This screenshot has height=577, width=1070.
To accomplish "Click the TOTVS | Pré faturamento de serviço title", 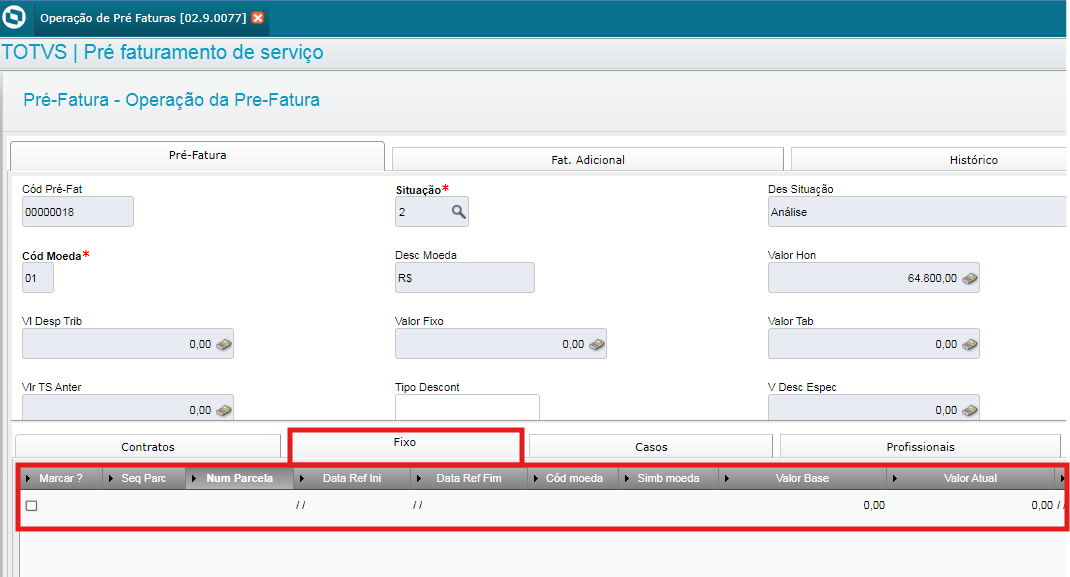I will point(162,53).
